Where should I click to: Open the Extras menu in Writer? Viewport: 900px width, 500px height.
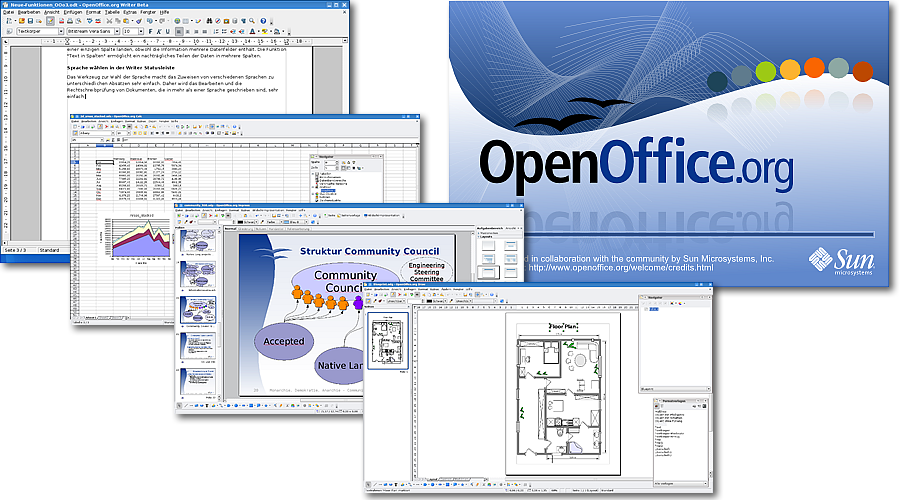point(130,12)
